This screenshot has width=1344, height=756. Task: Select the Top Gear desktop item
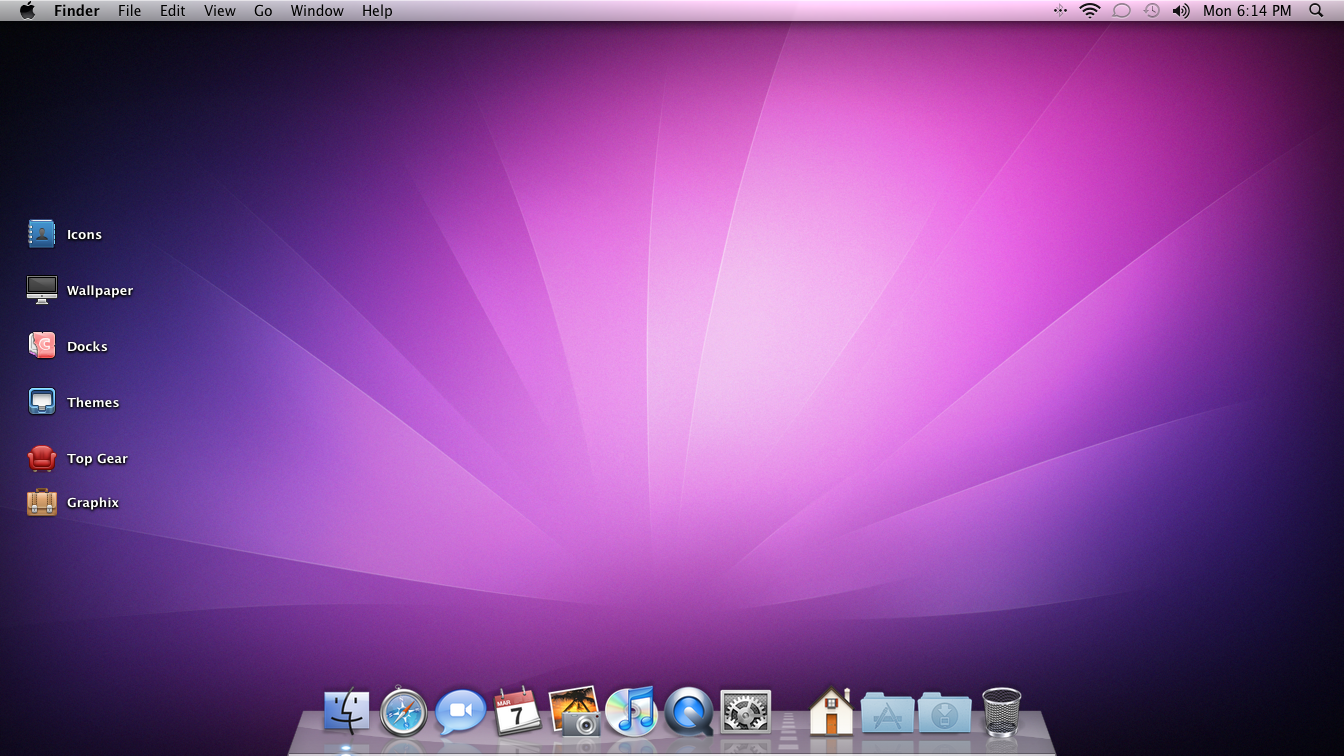click(78, 458)
